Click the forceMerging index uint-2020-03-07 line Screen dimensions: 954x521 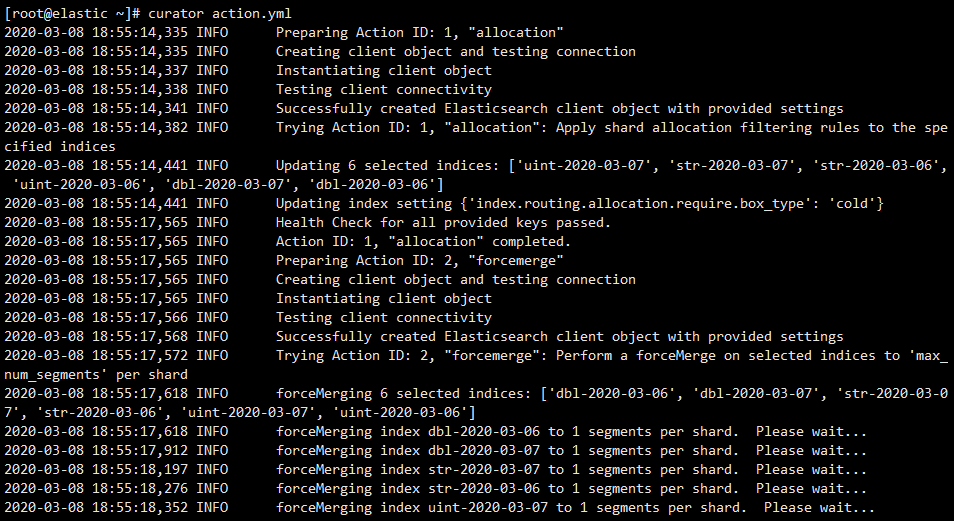[575, 508]
